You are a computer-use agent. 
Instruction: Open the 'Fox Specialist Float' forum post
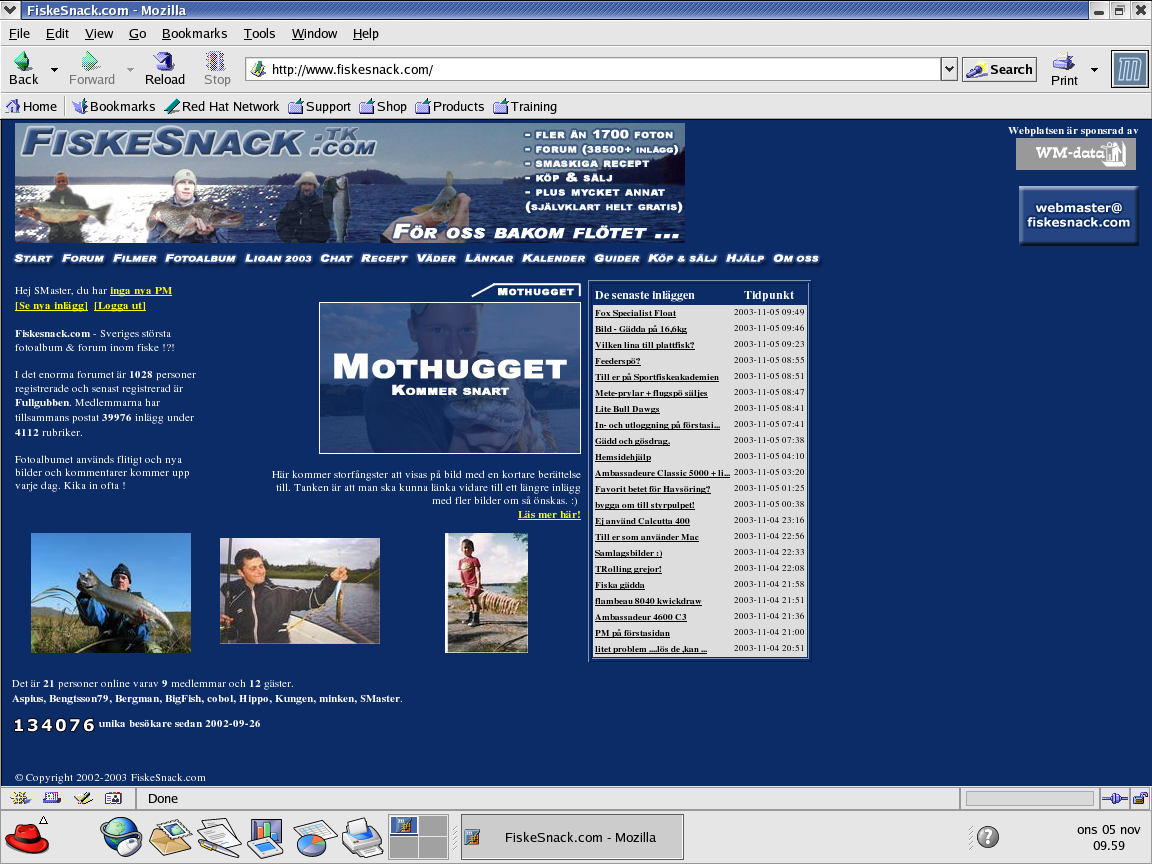coord(635,313)
